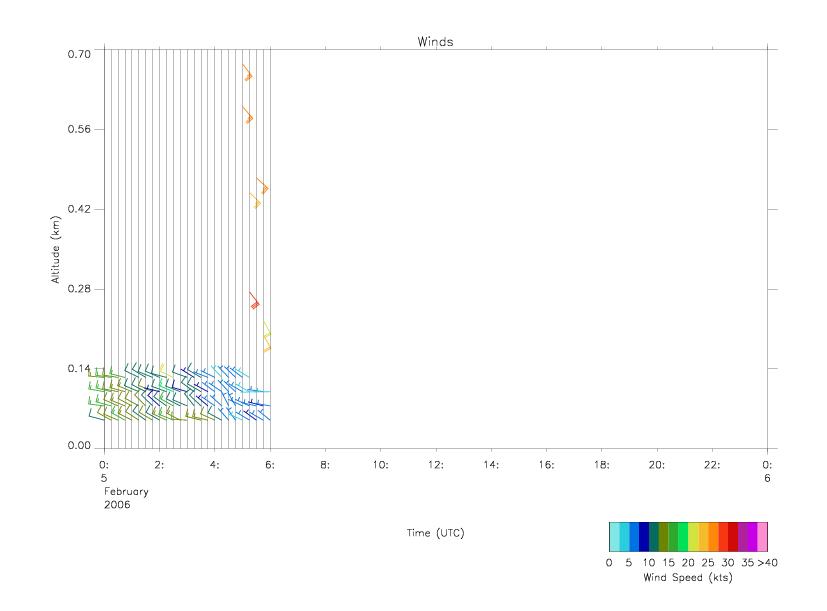Click day "6" label under time axis
This screenshot has height=611, width=827.
pyautogui.click(x=767, y=478)
